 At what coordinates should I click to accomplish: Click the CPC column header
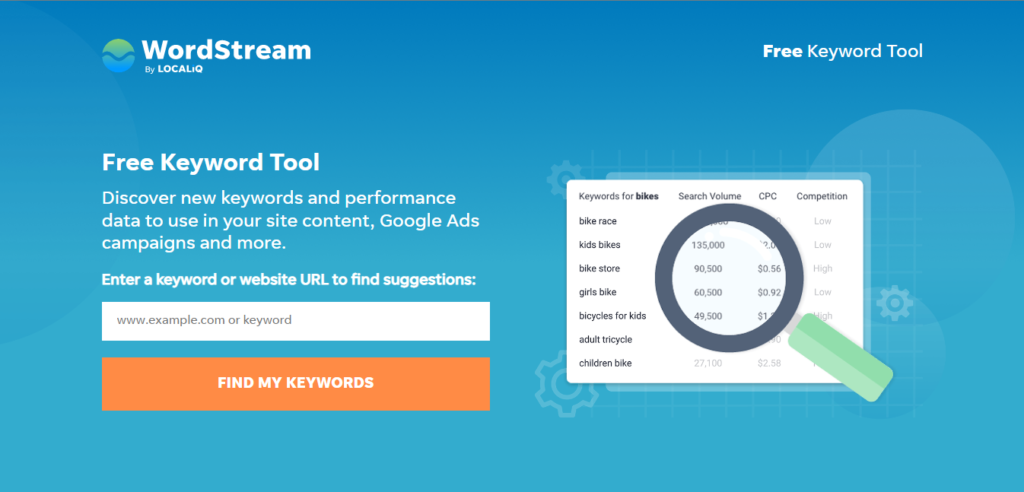767,196
